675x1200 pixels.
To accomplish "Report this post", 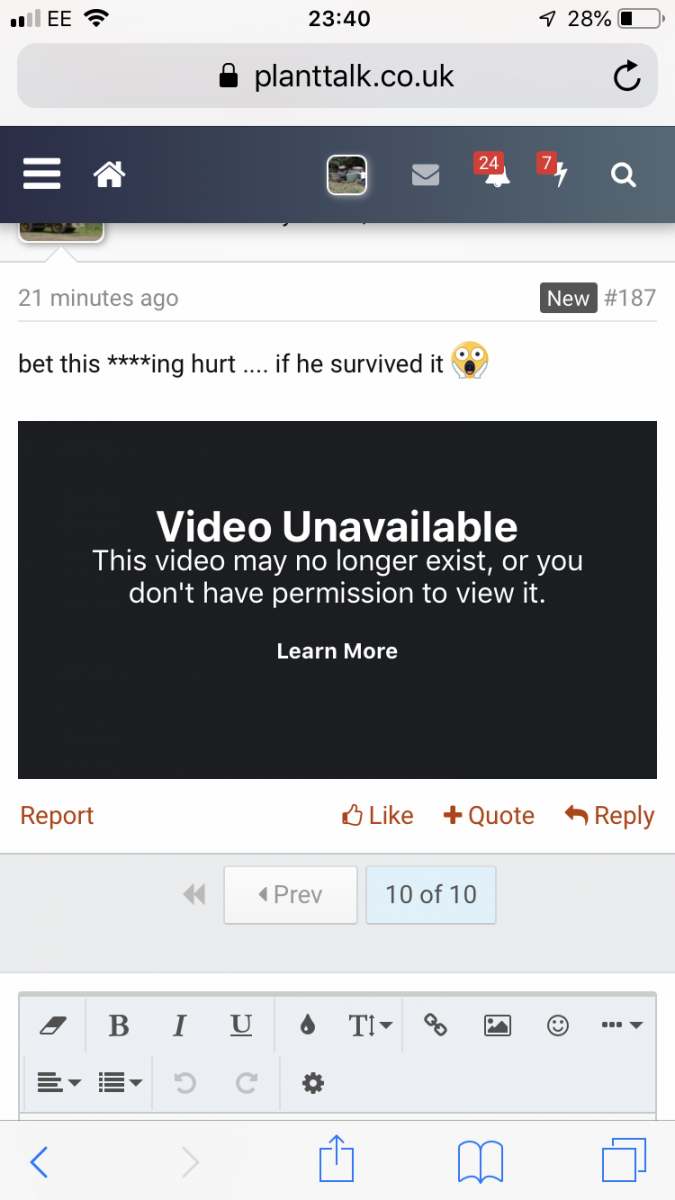I will point(57,816).
